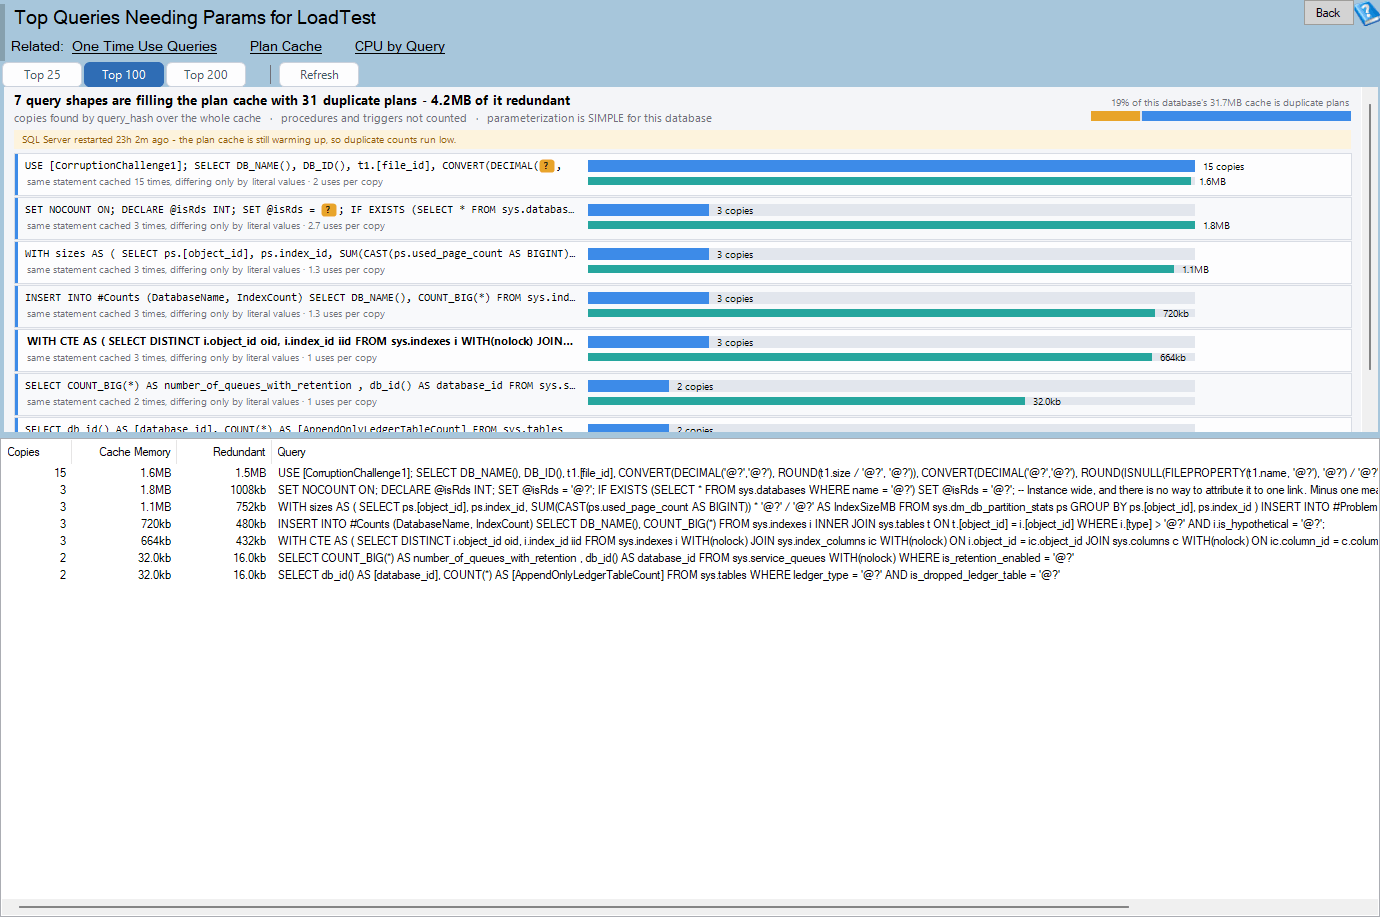The image size is (1380, 917).
Task: Switch to the Top 25 tab
Action: click(42, 75)
